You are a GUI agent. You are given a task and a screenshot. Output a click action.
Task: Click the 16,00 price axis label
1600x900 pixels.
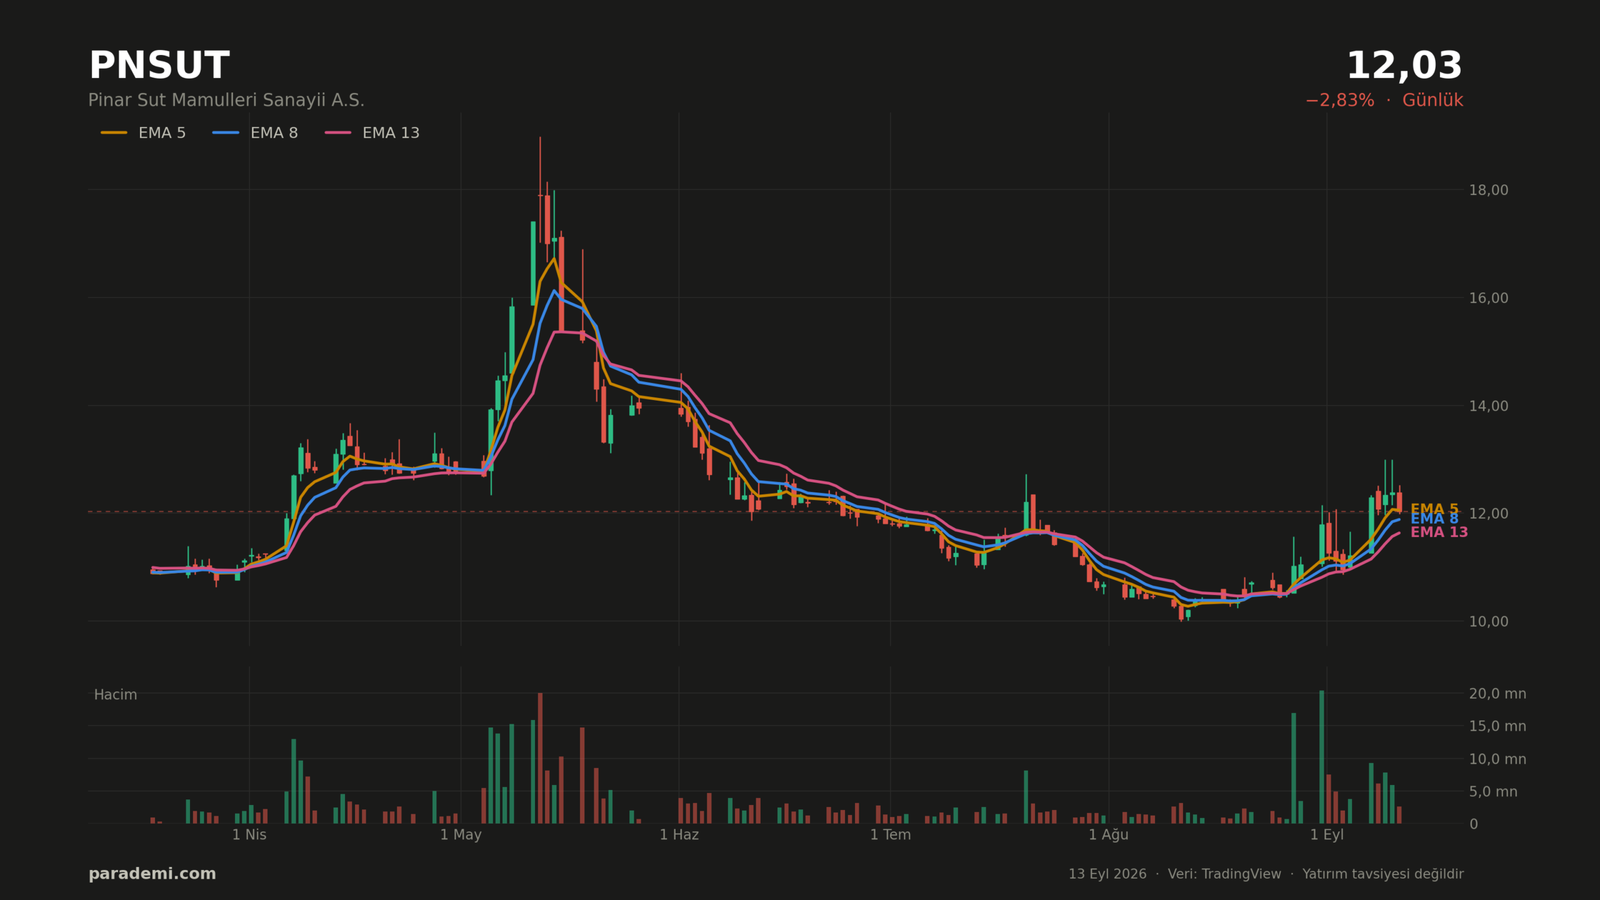pyautogui.click(x=1488, y=298)
